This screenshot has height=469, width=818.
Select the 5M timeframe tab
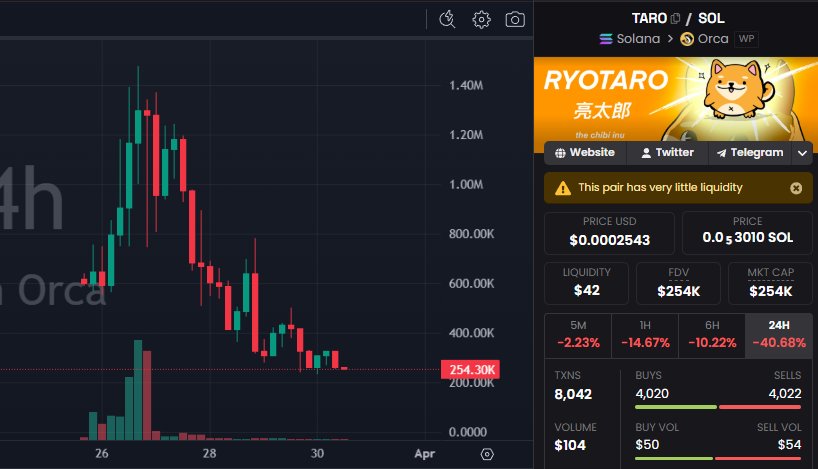577,334
